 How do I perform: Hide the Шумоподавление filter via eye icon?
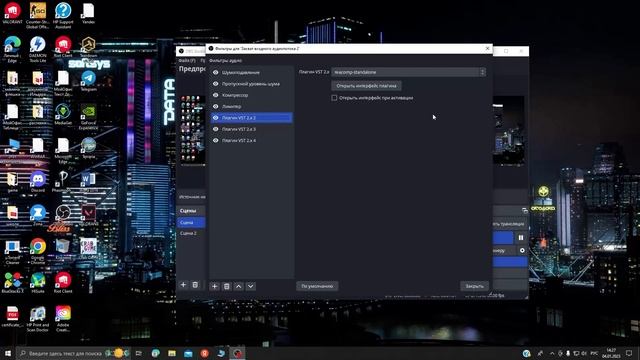pos(216,72)
